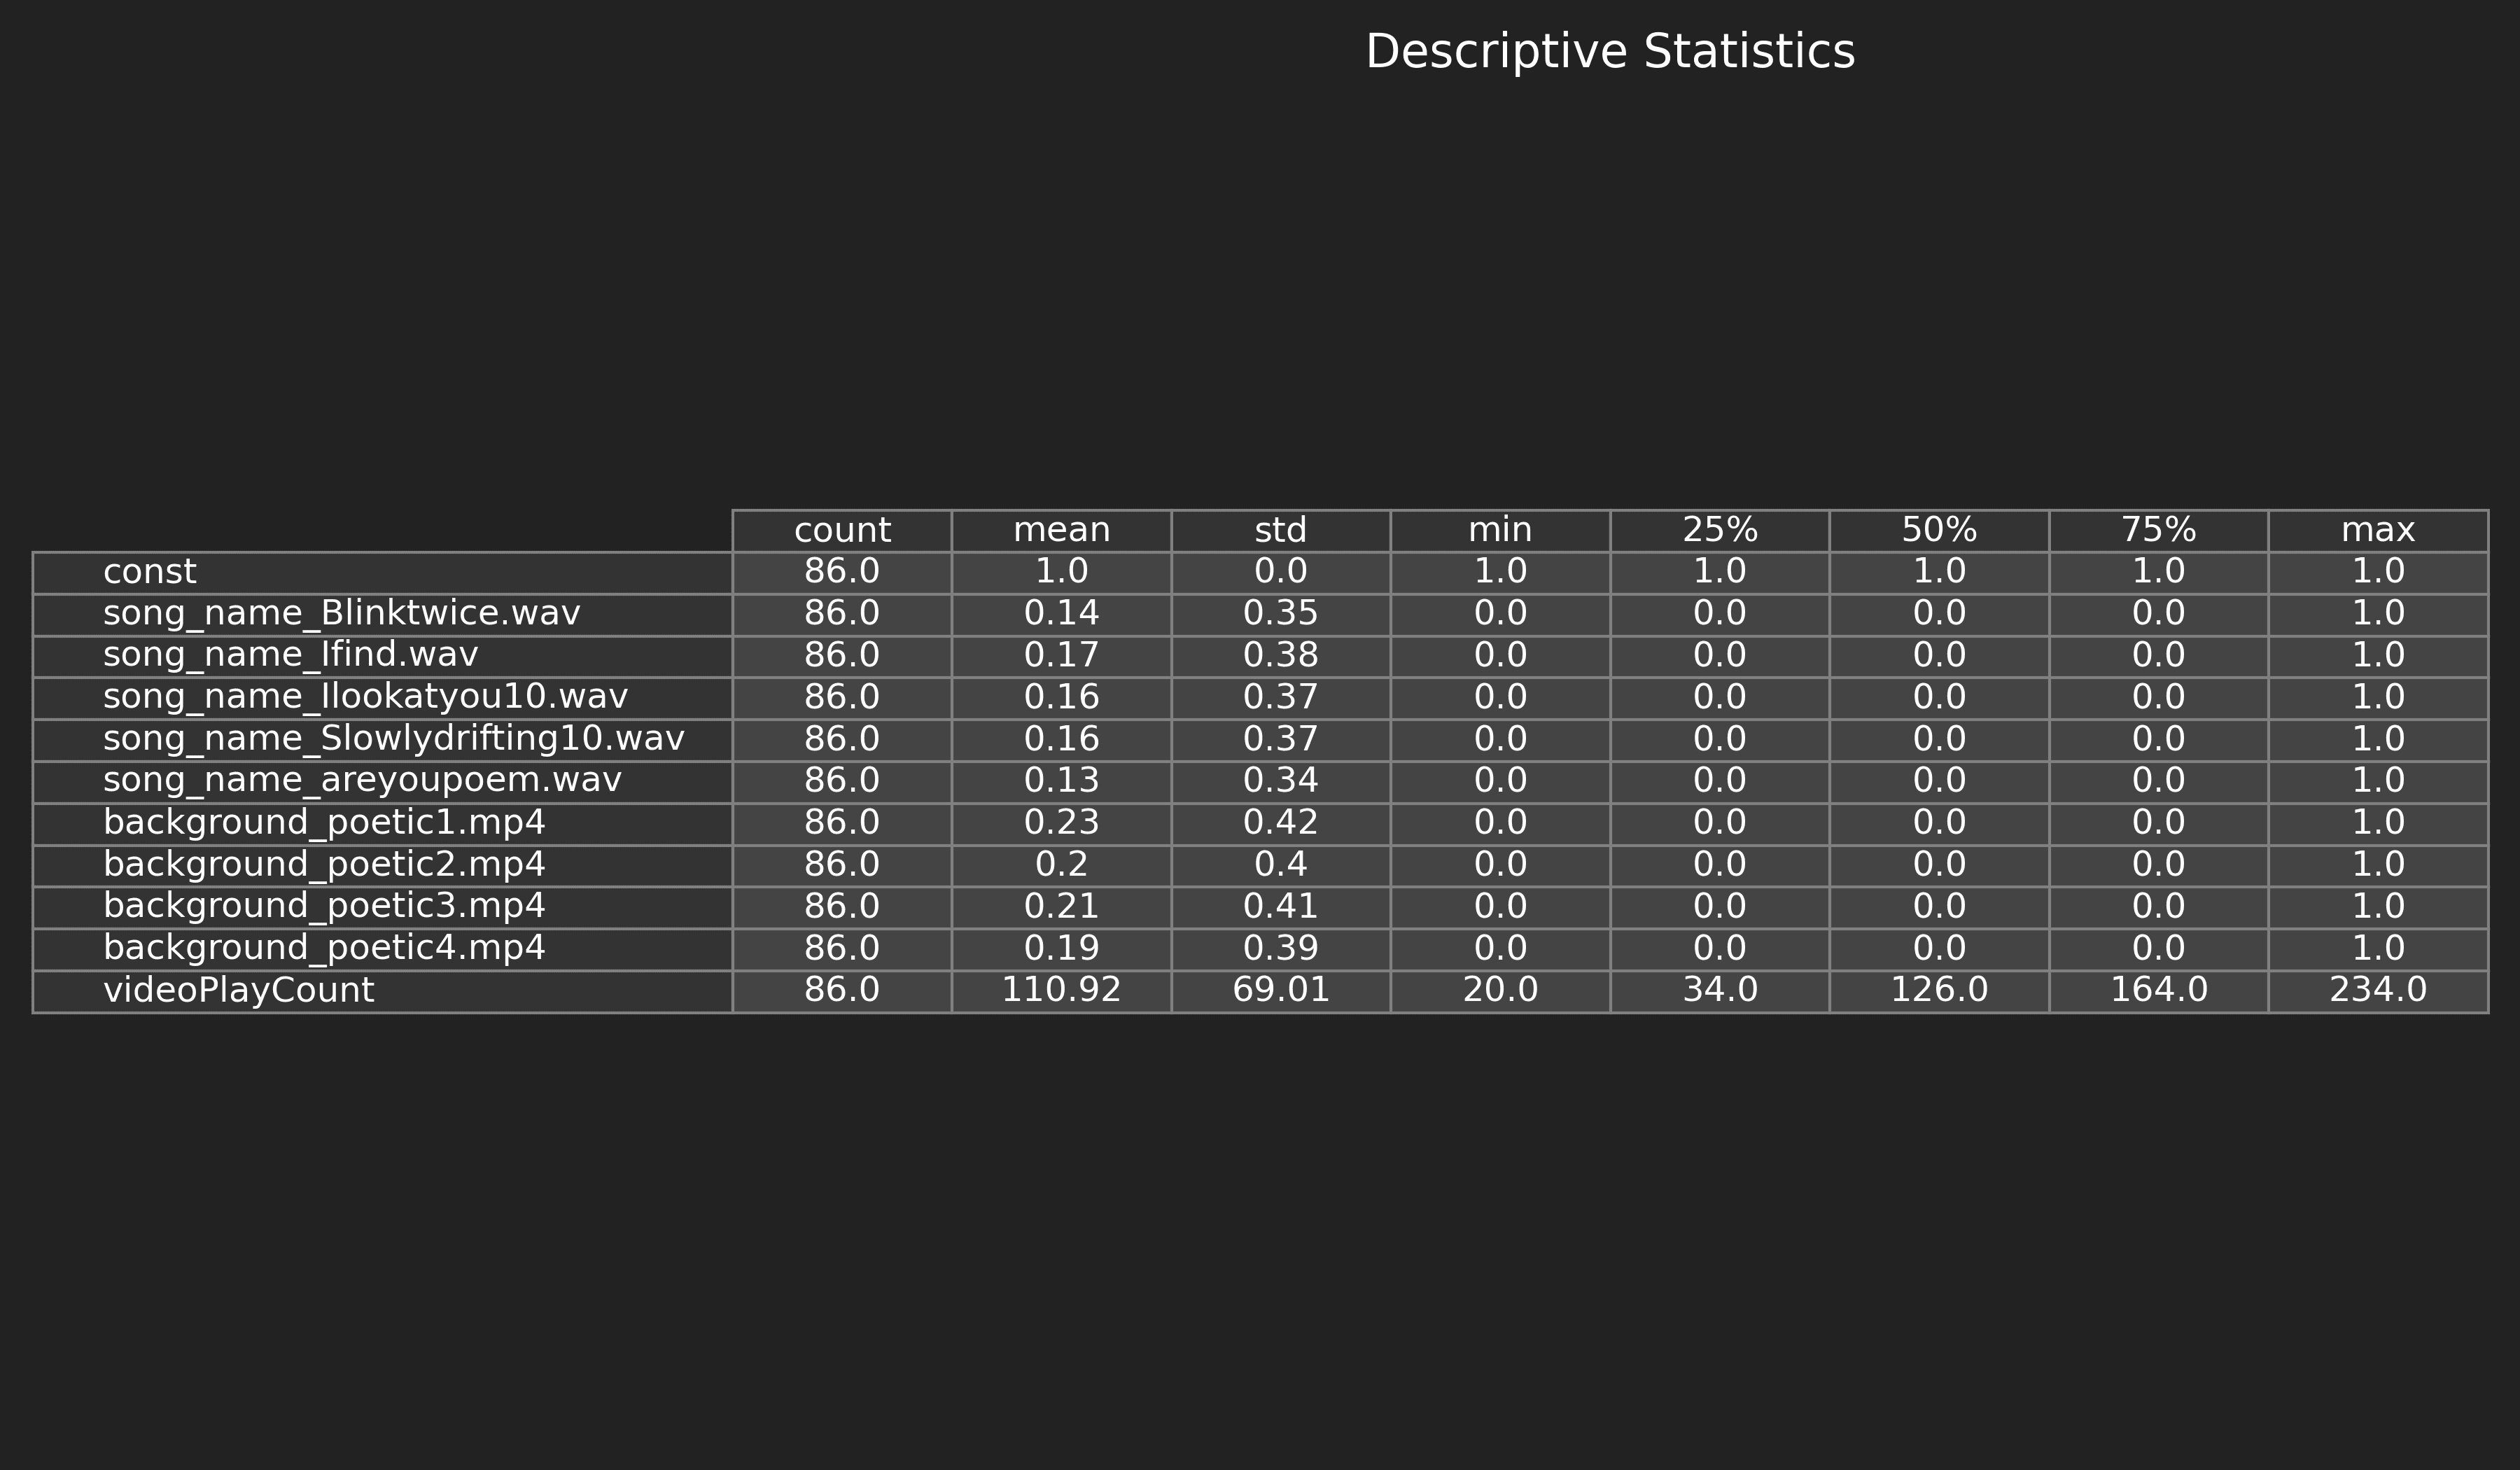The image size is (2520, 1470).
Task: Select the song_name_Blinktwice.wav row label
Action: click(341, 614)
